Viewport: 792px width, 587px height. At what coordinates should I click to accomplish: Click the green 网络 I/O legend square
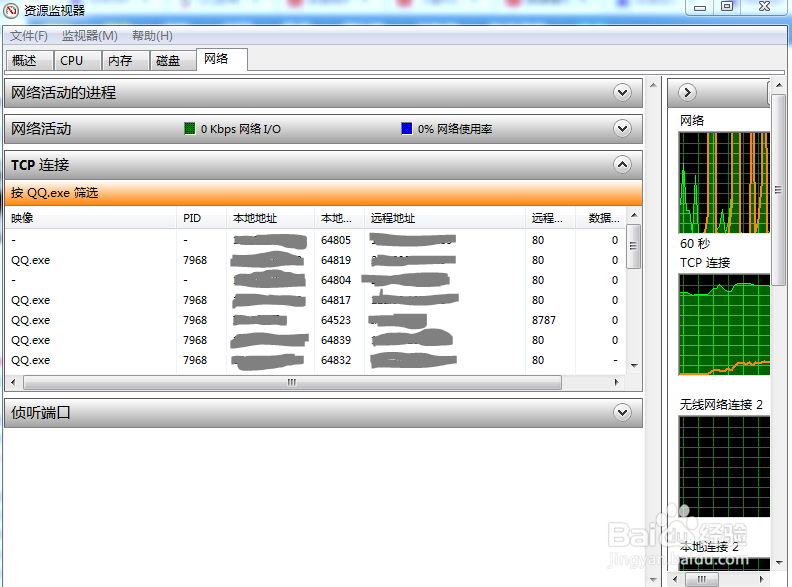tap(189, 128)
